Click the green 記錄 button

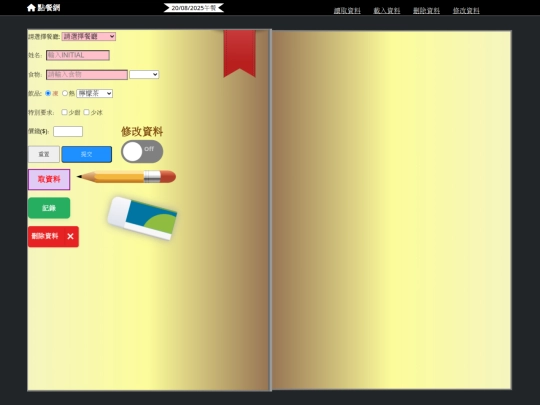point(49,208)
